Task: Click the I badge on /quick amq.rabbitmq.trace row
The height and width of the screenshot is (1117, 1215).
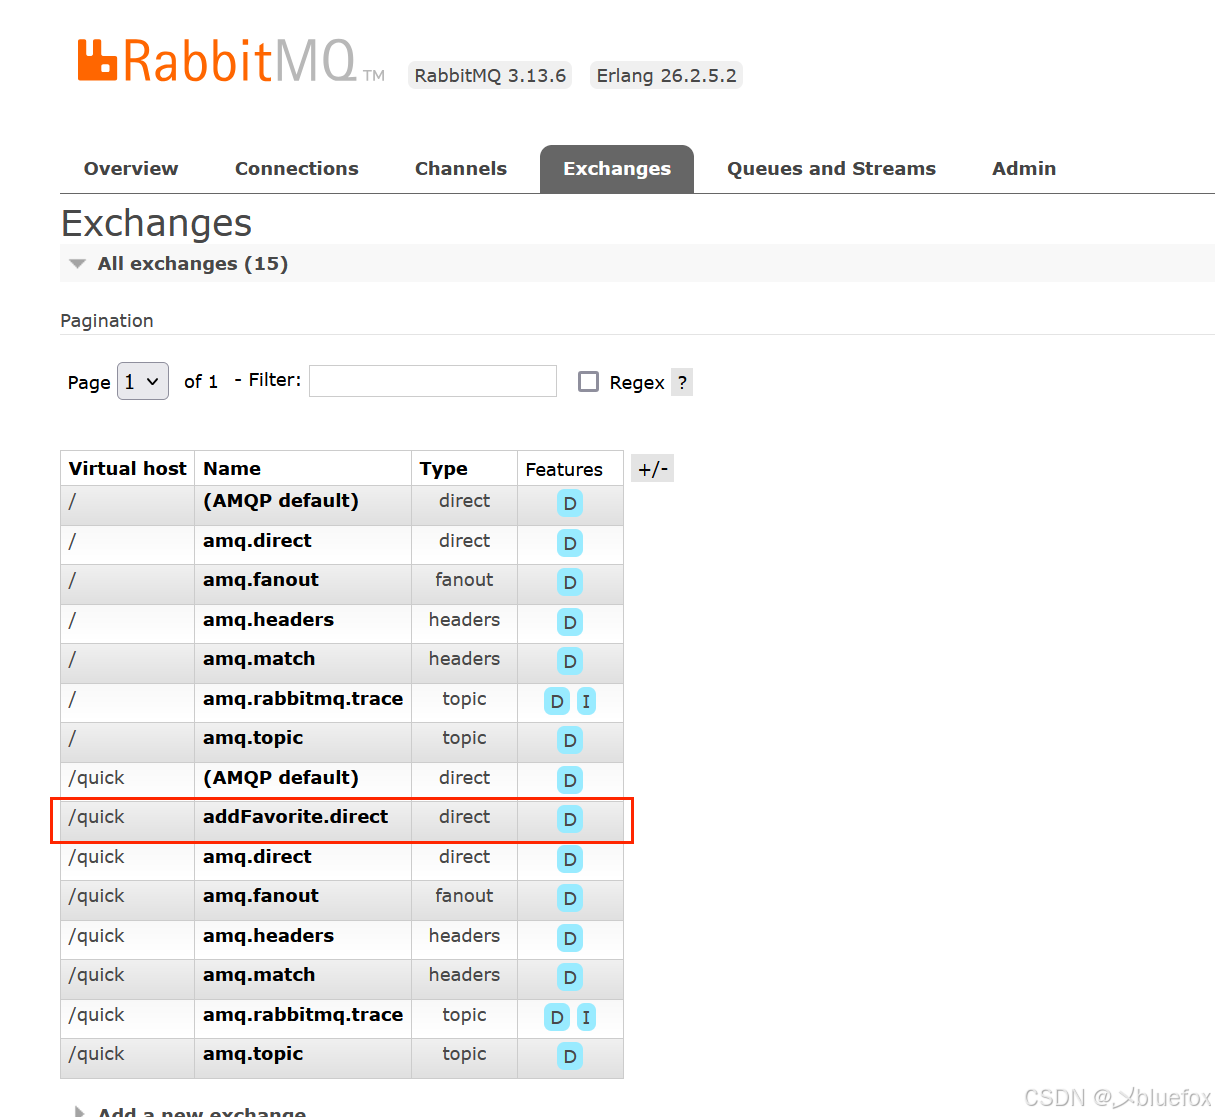Action: point(586,1017)
